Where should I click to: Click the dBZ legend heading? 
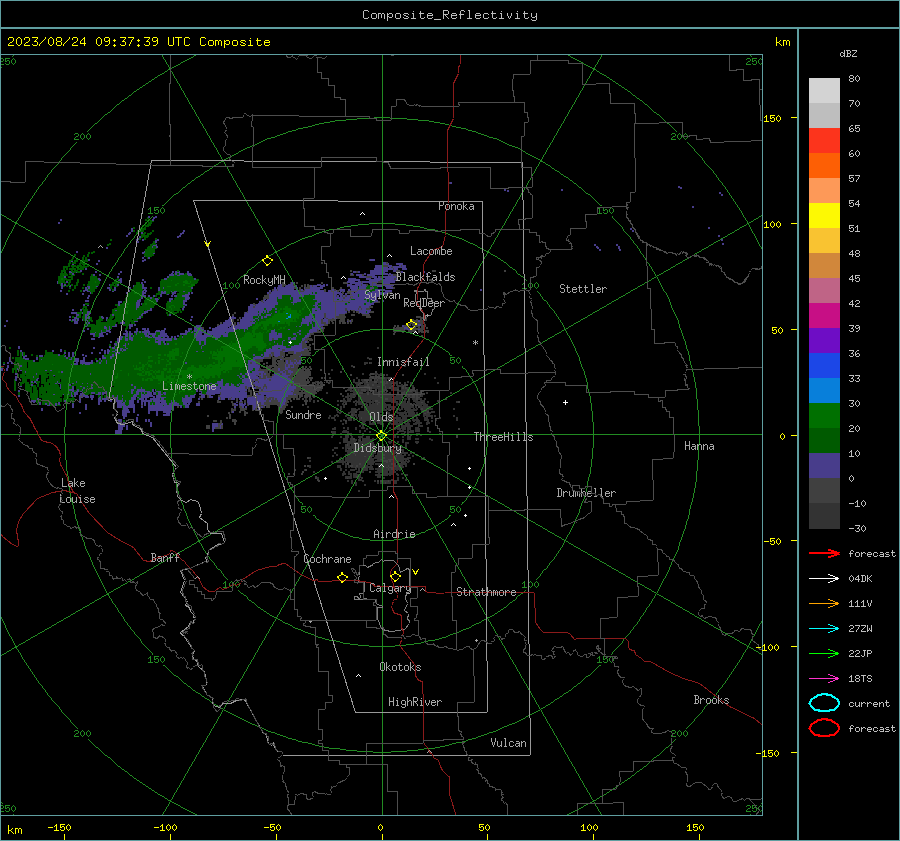tap(848, 53)
